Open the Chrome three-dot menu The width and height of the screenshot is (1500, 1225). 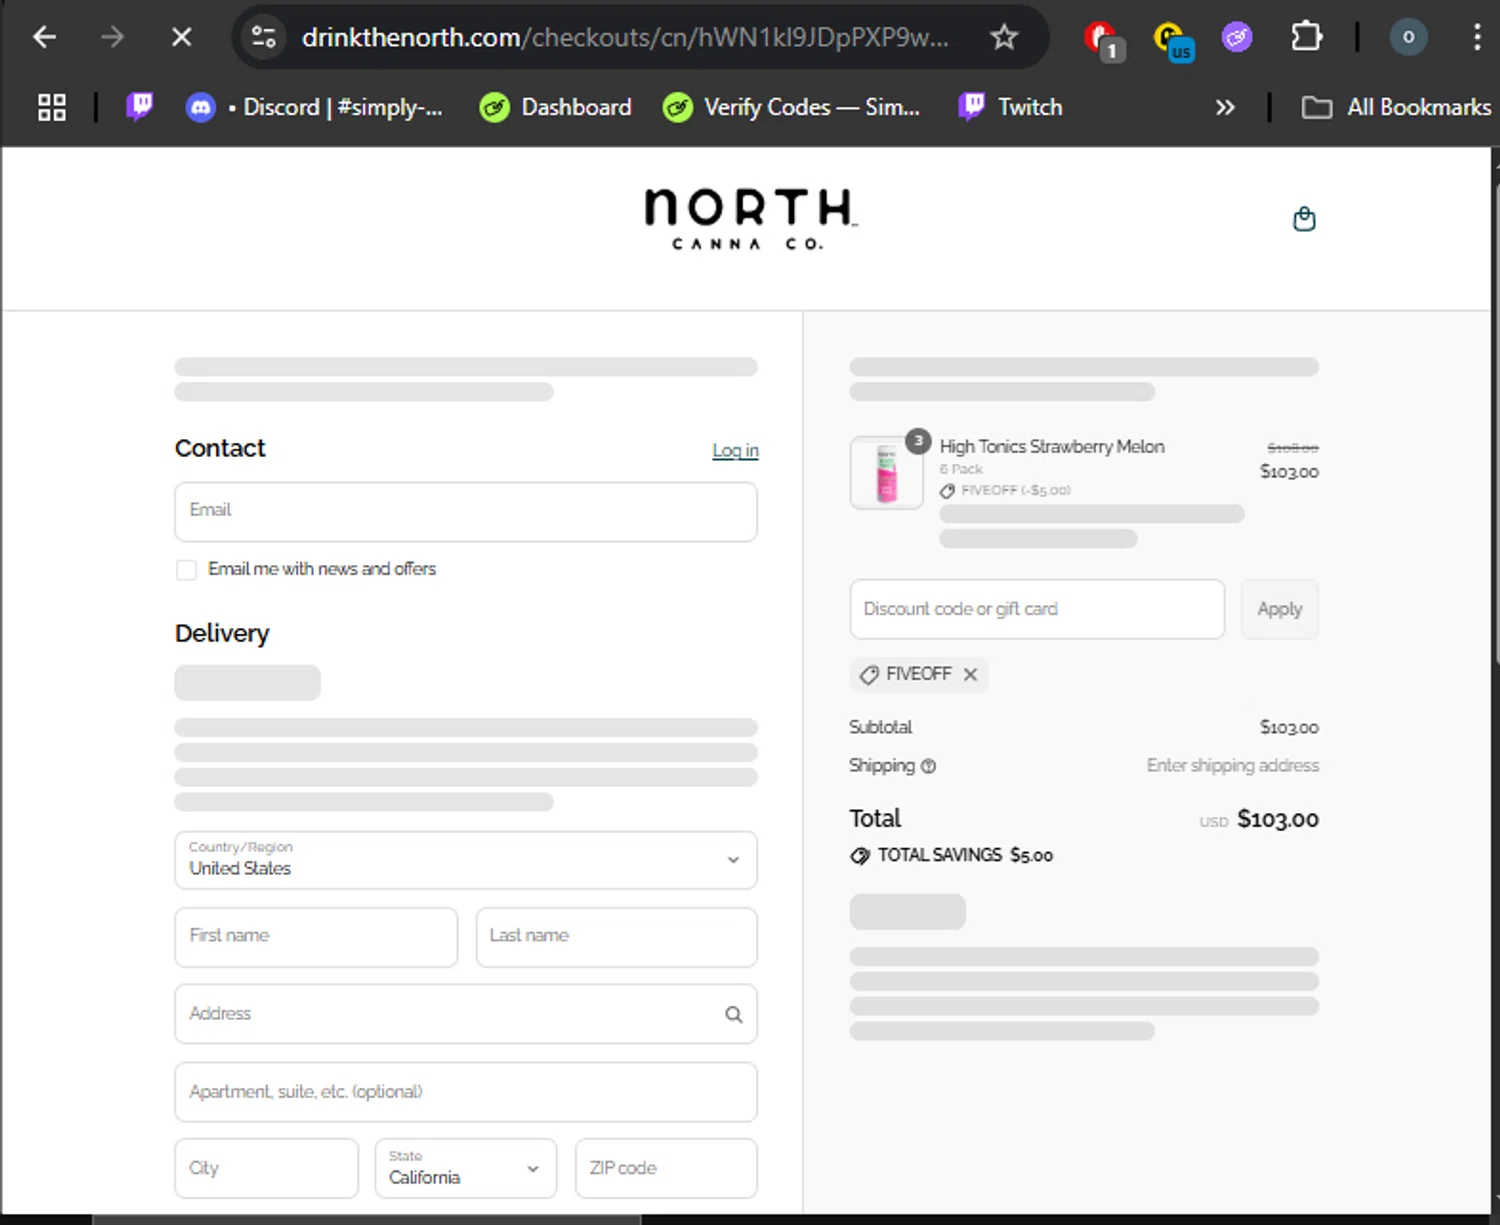click(1477, 38)
